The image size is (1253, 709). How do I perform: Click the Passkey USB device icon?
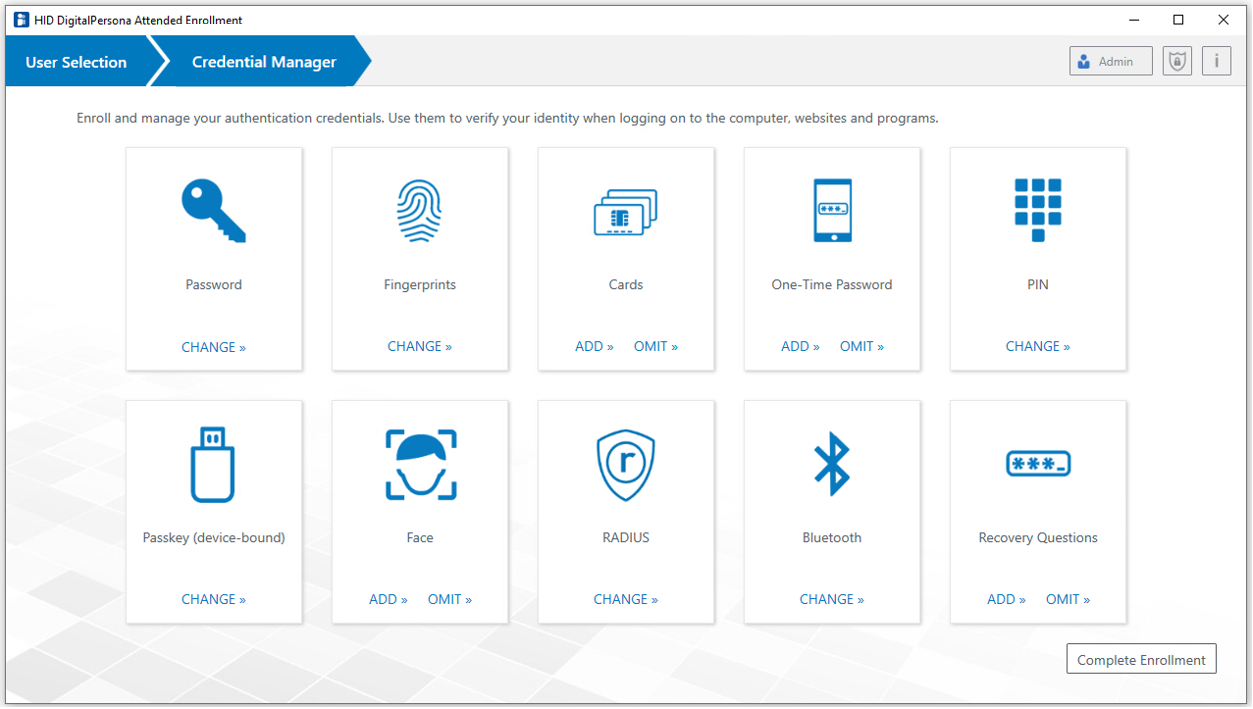click(x=213, y=464)
